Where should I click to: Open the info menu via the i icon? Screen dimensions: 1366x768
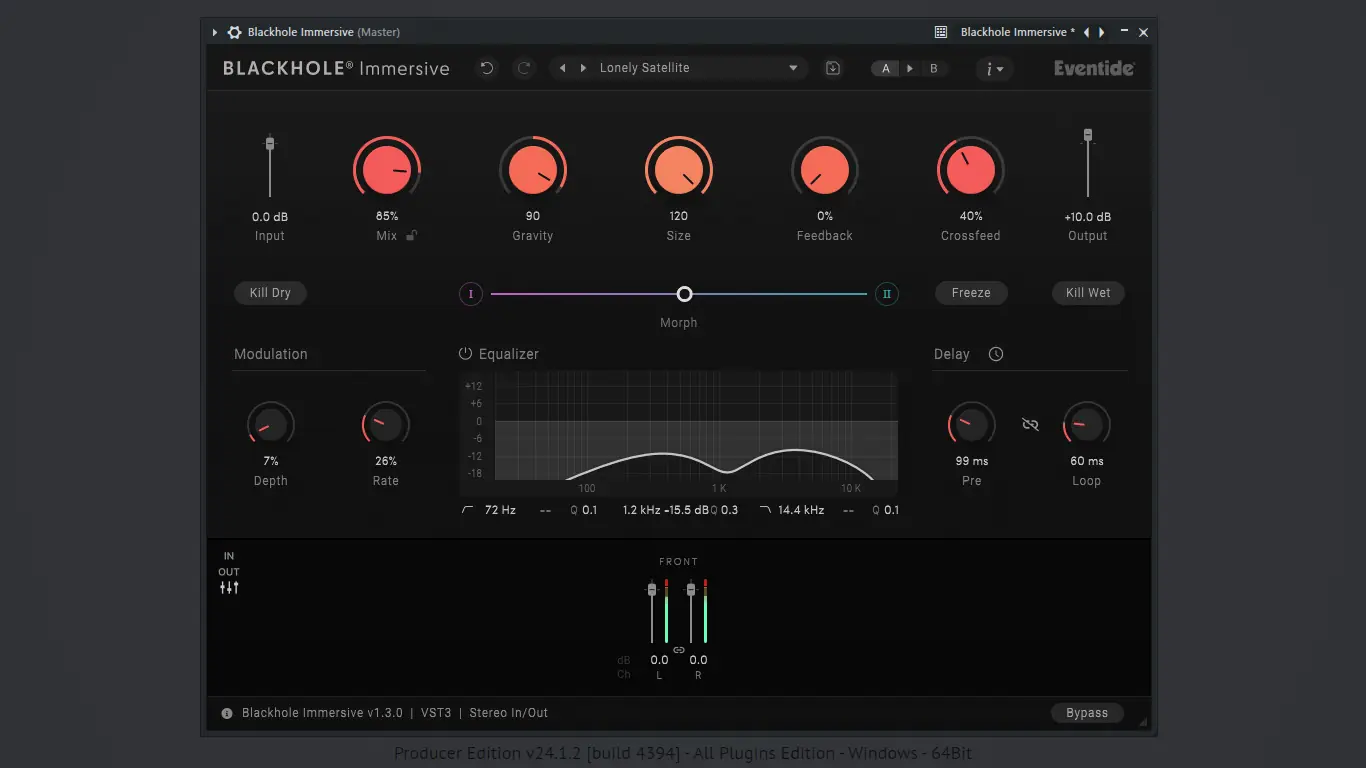[x=990, y=68]
